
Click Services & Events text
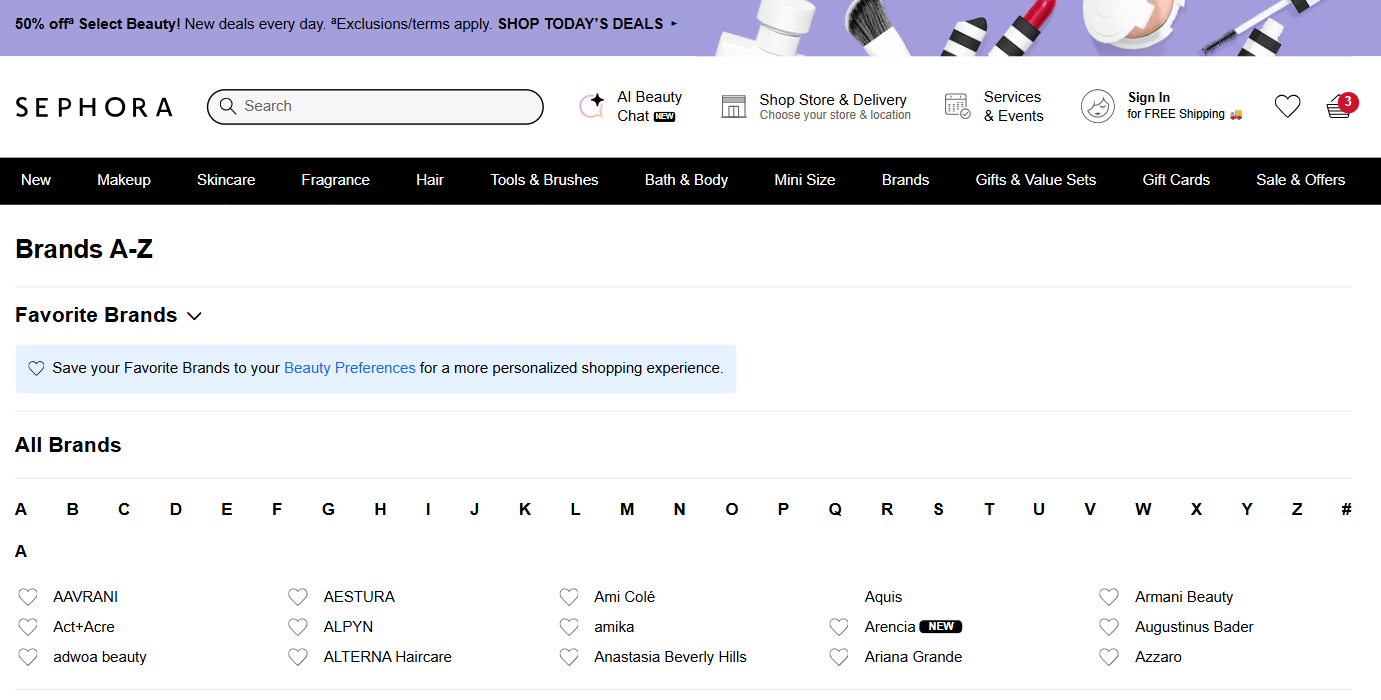[x=1014, y=106]
